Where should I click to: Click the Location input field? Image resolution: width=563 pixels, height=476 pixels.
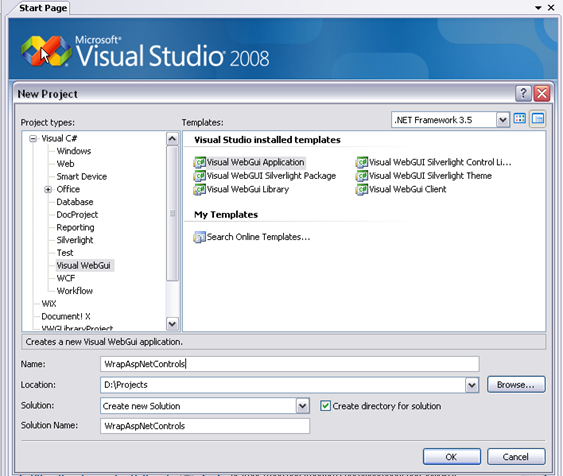click(x=283, y=385)
